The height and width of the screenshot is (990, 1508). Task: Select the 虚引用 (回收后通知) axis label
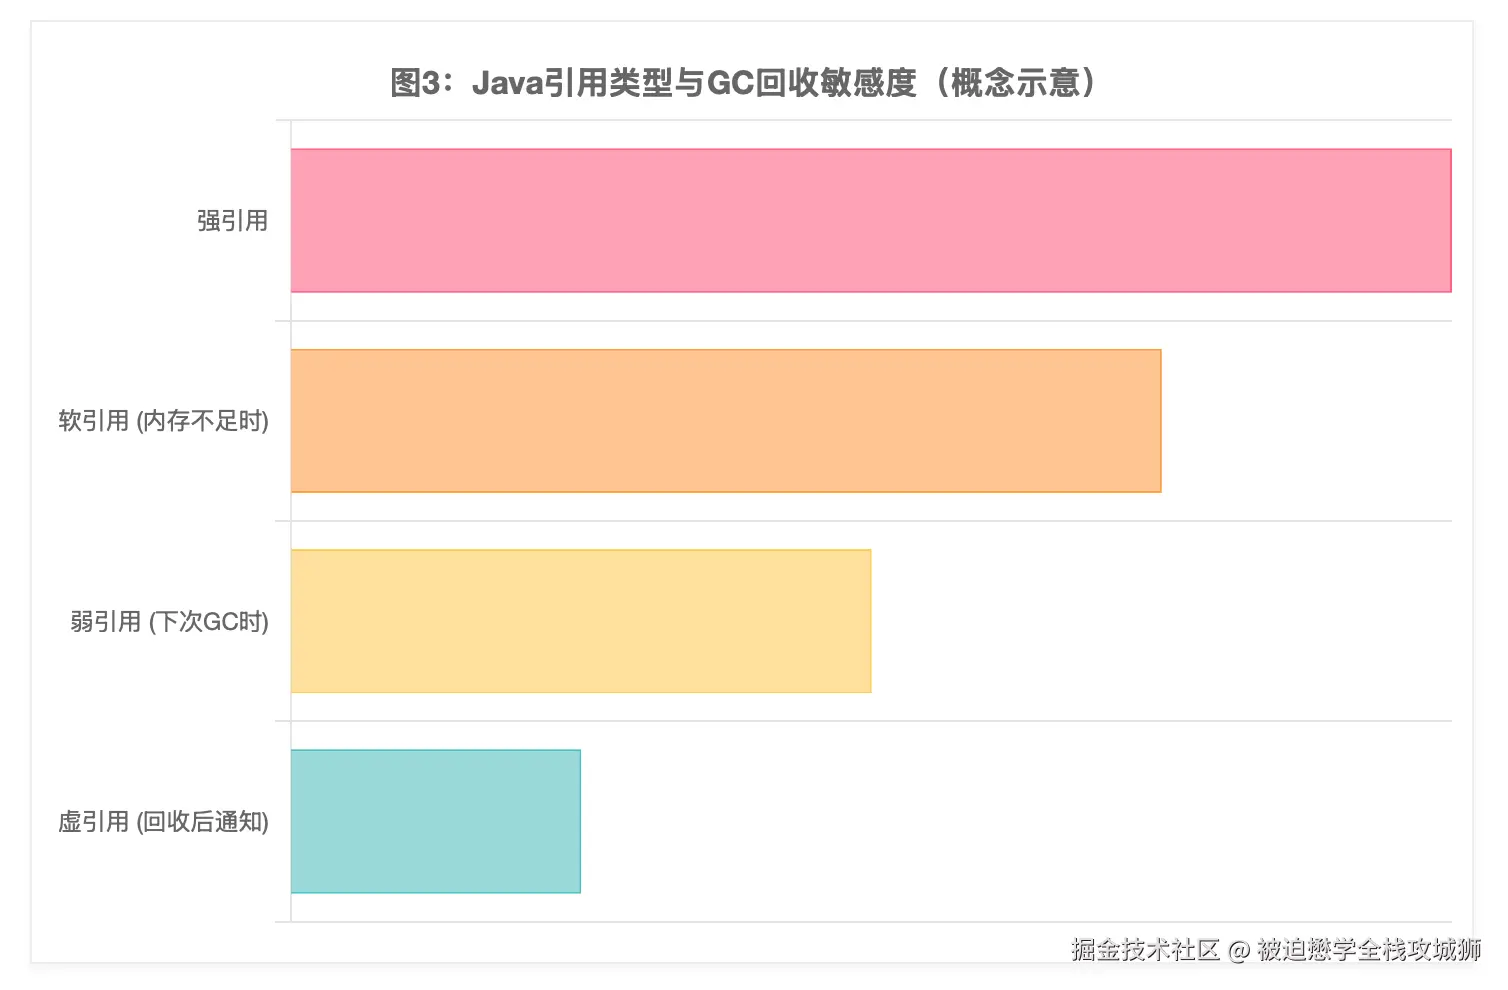[x=163, y=822]
